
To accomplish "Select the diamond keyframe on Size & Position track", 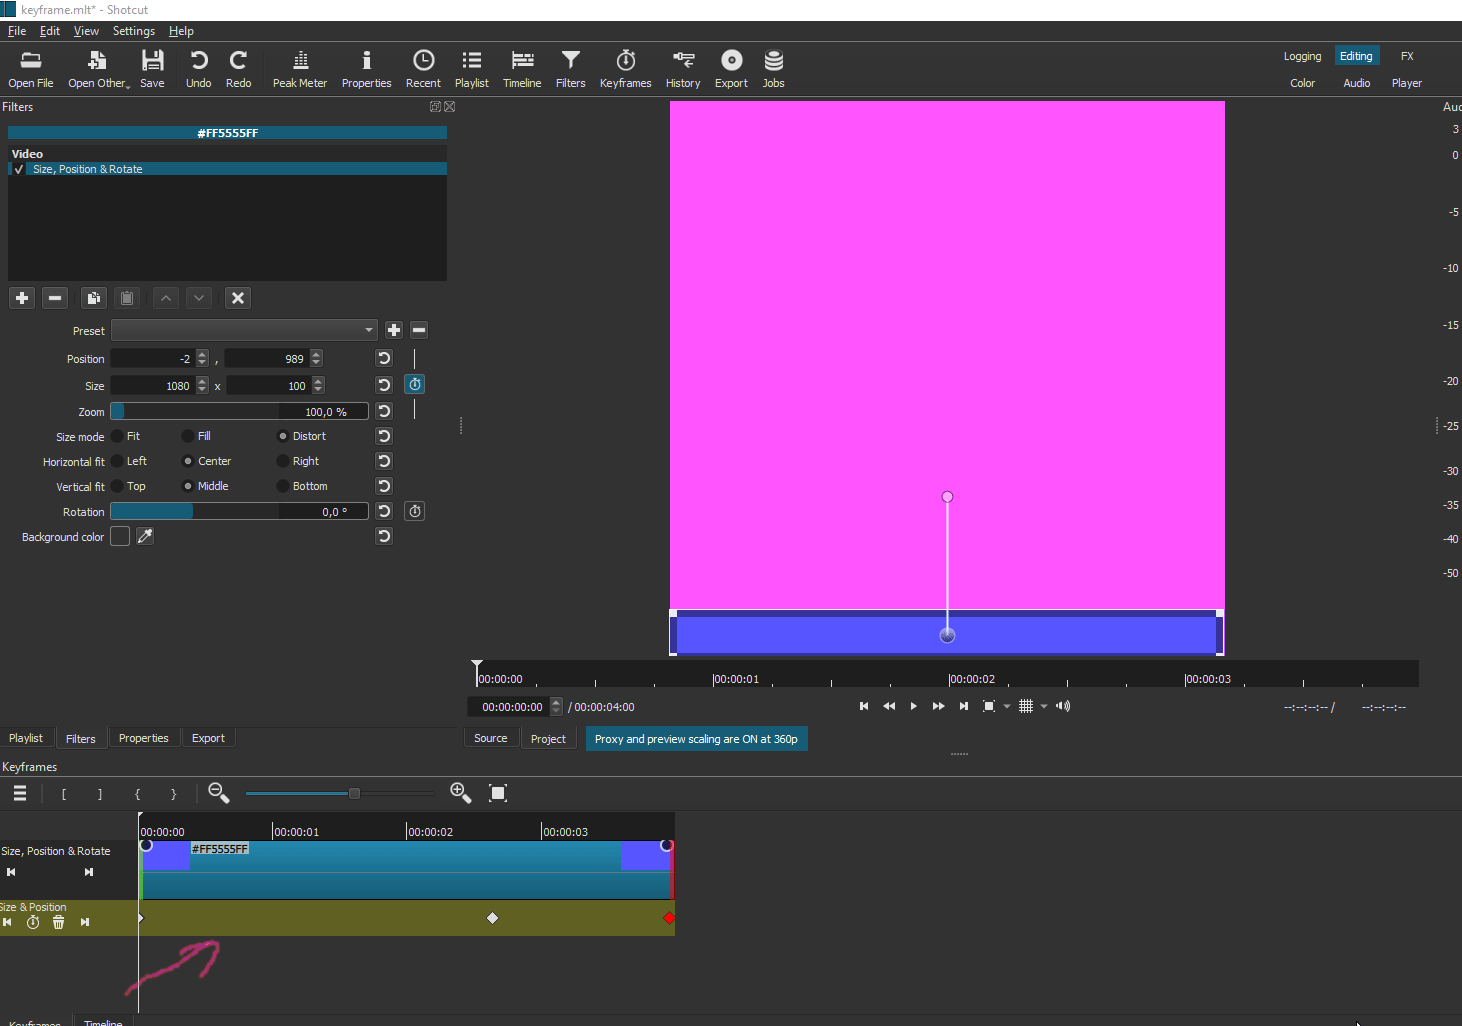I will pos(492,917).
